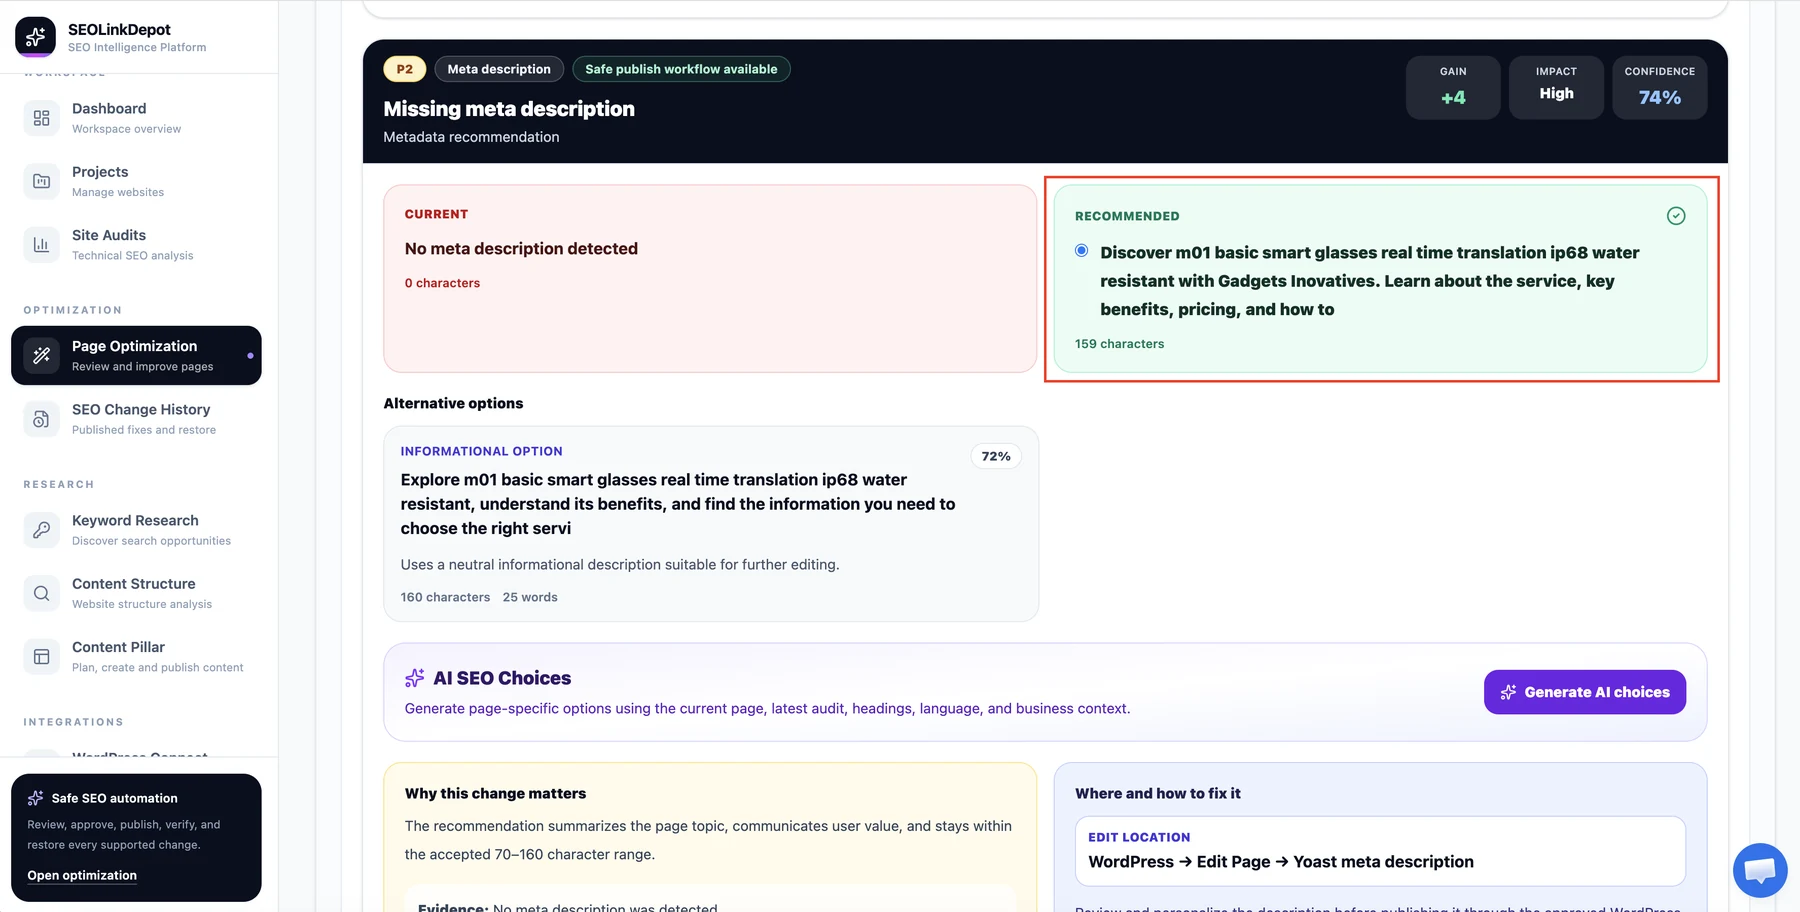Click sparkle icon beside AI SEO Choices

click(x=414, y=678)
